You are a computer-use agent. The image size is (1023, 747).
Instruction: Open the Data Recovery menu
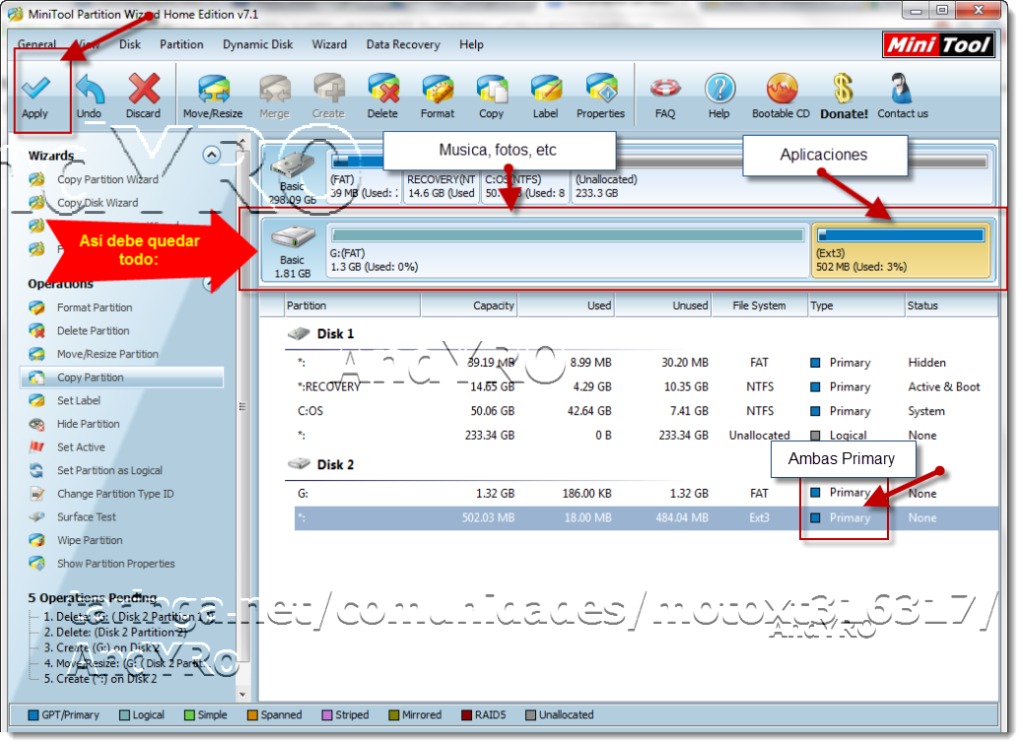click(403, 44)
